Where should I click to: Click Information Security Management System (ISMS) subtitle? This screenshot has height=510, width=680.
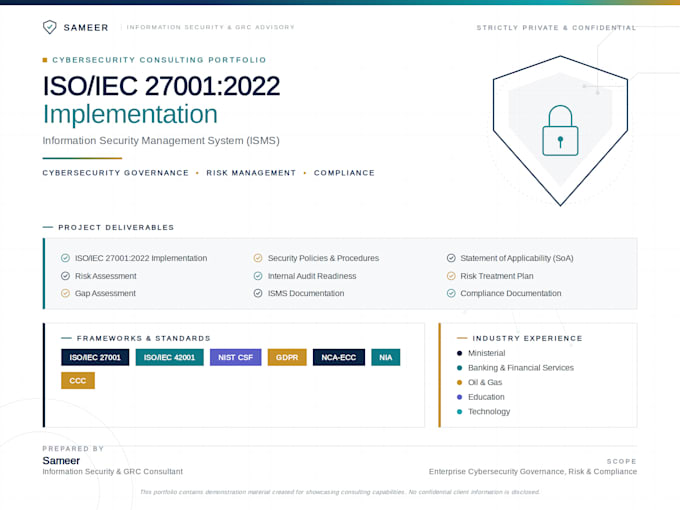(x=161, y=141)
